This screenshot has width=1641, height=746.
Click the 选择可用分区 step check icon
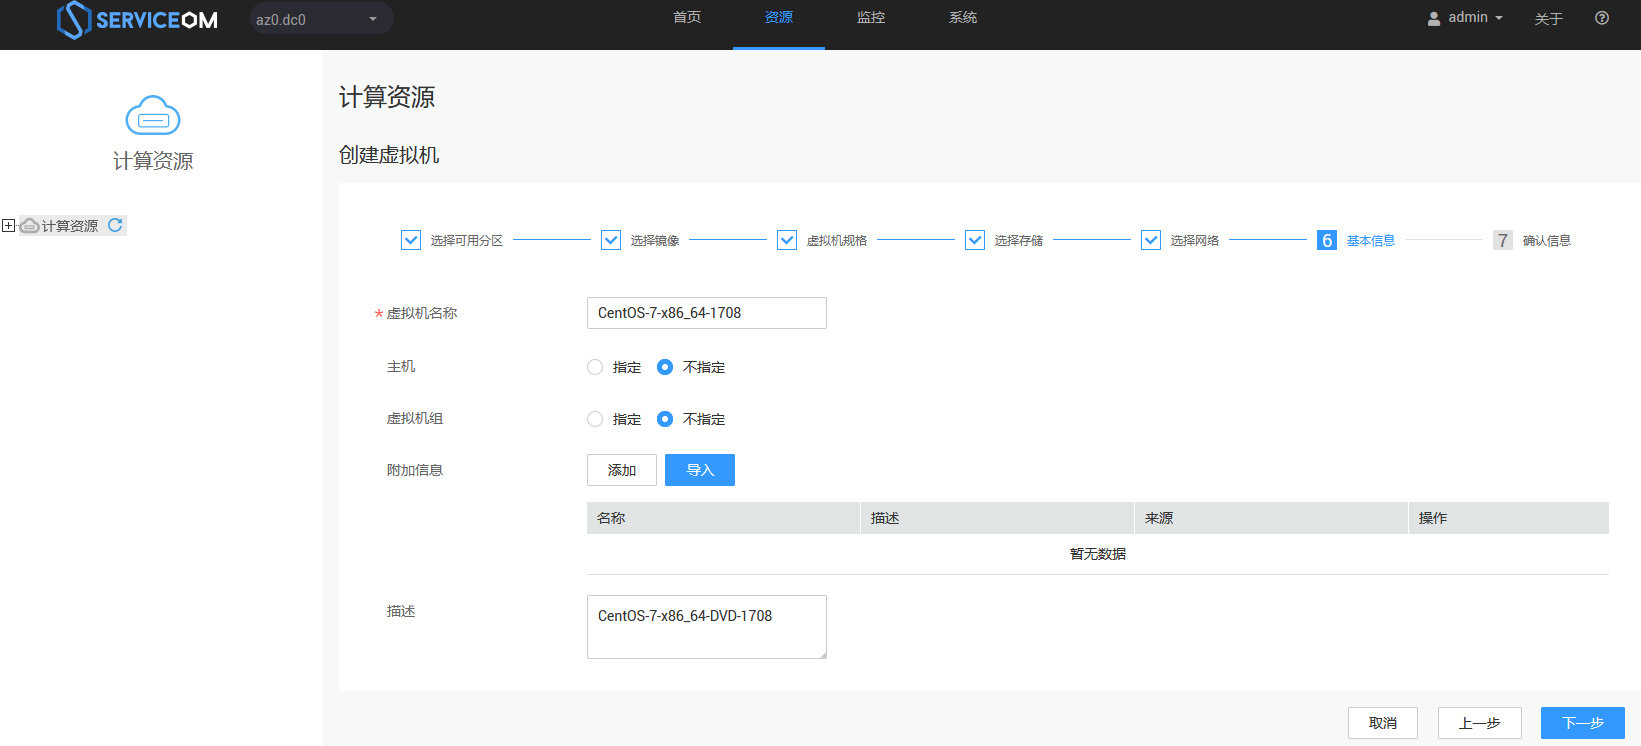tap(411, 240)
